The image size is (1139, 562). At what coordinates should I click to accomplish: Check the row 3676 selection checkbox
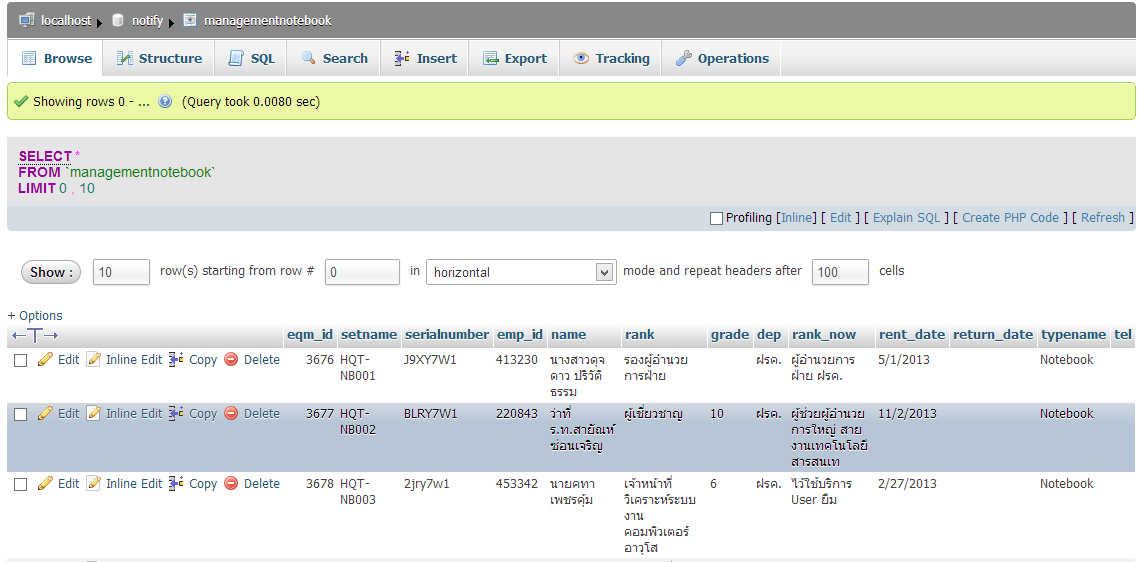point(20,361)
